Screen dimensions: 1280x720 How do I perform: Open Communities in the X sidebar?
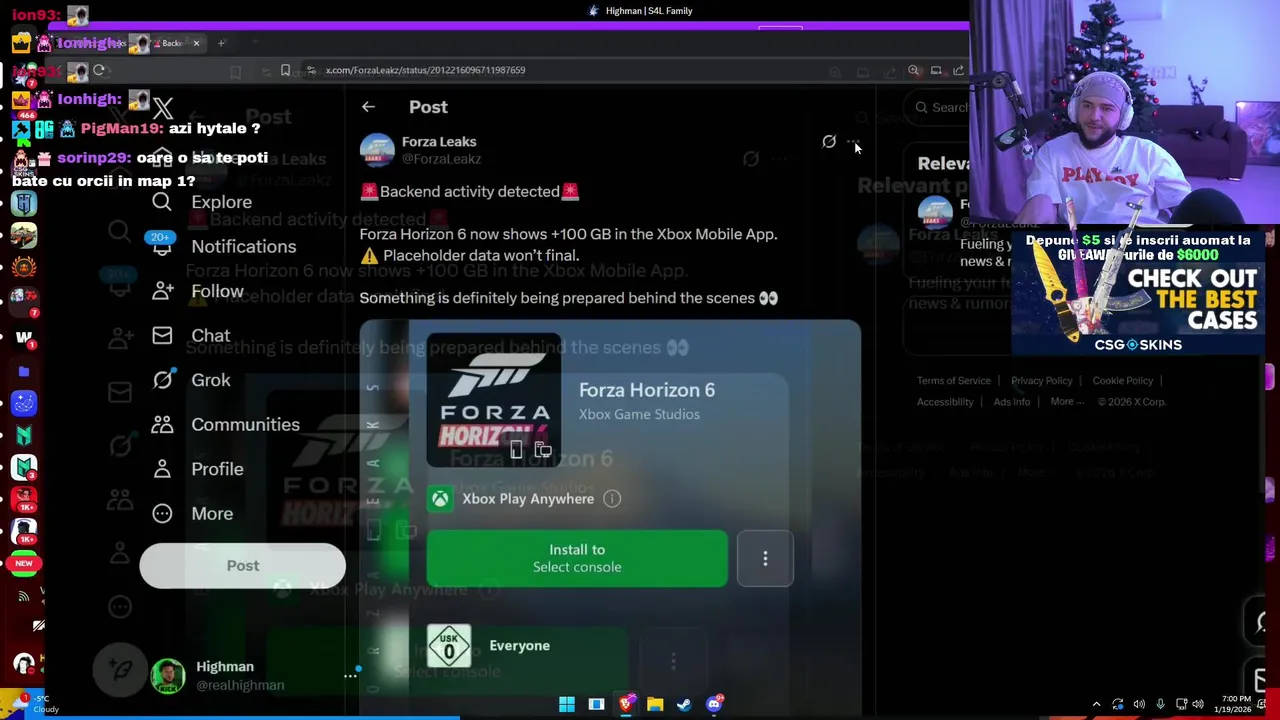pyautogui.click(x=245, y=425)
